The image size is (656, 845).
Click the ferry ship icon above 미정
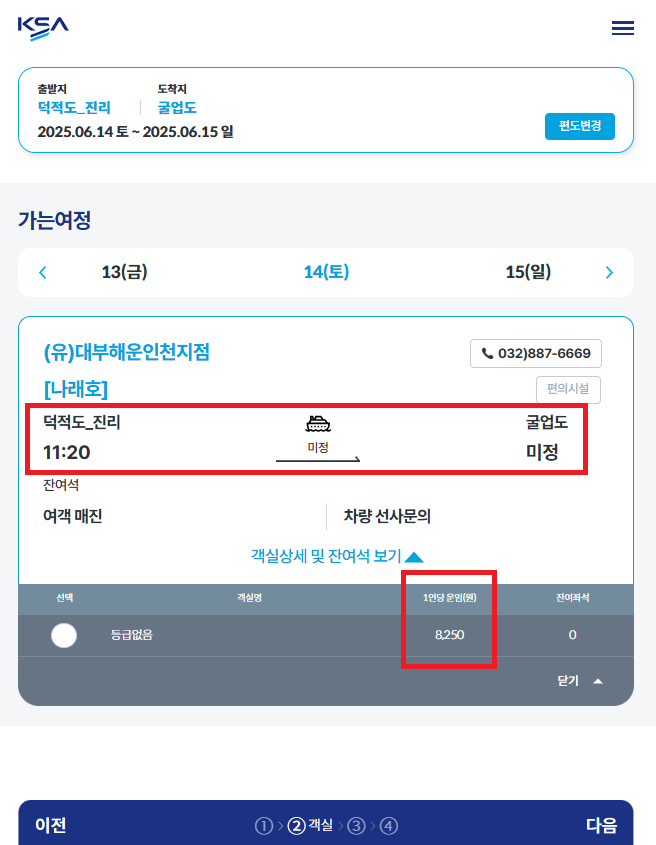[x=318, y=424]
